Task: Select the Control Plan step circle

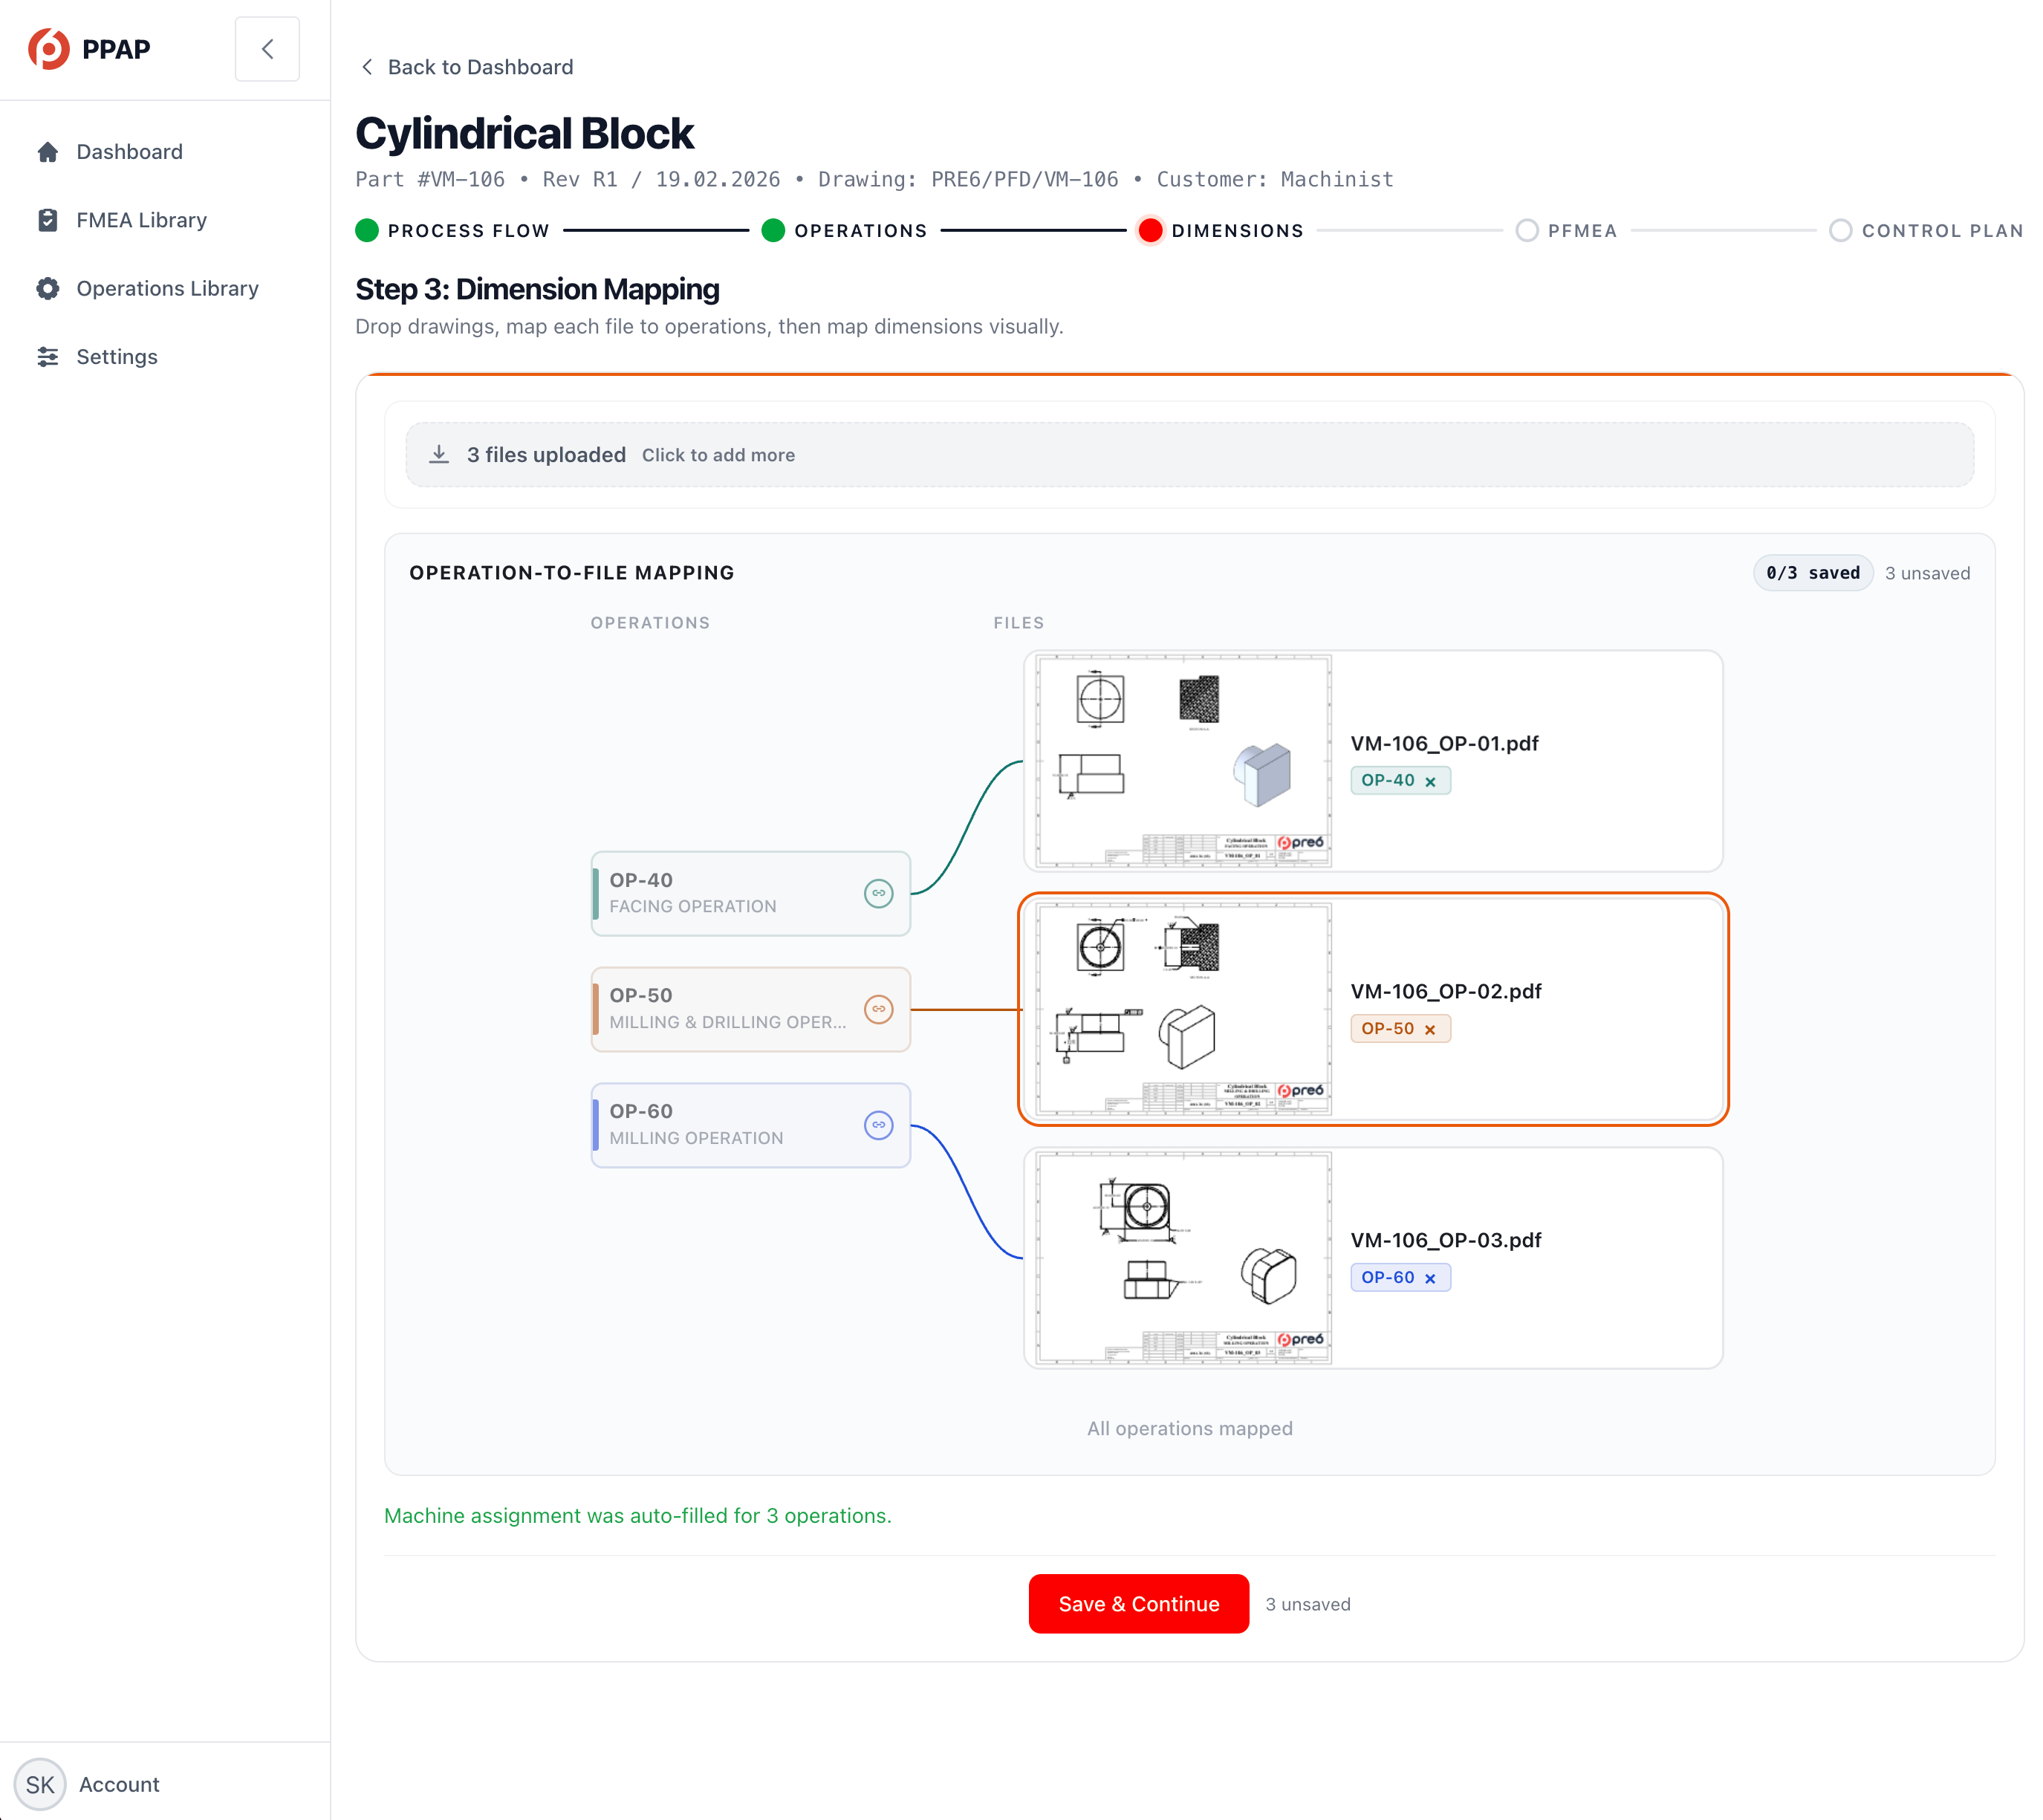Action: (1839, 231)
